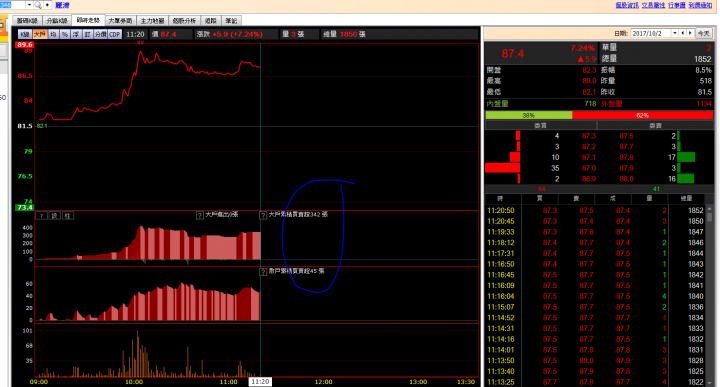Select the 11:20:45 trade row
The image size is (720, 387).
(595, 221)
